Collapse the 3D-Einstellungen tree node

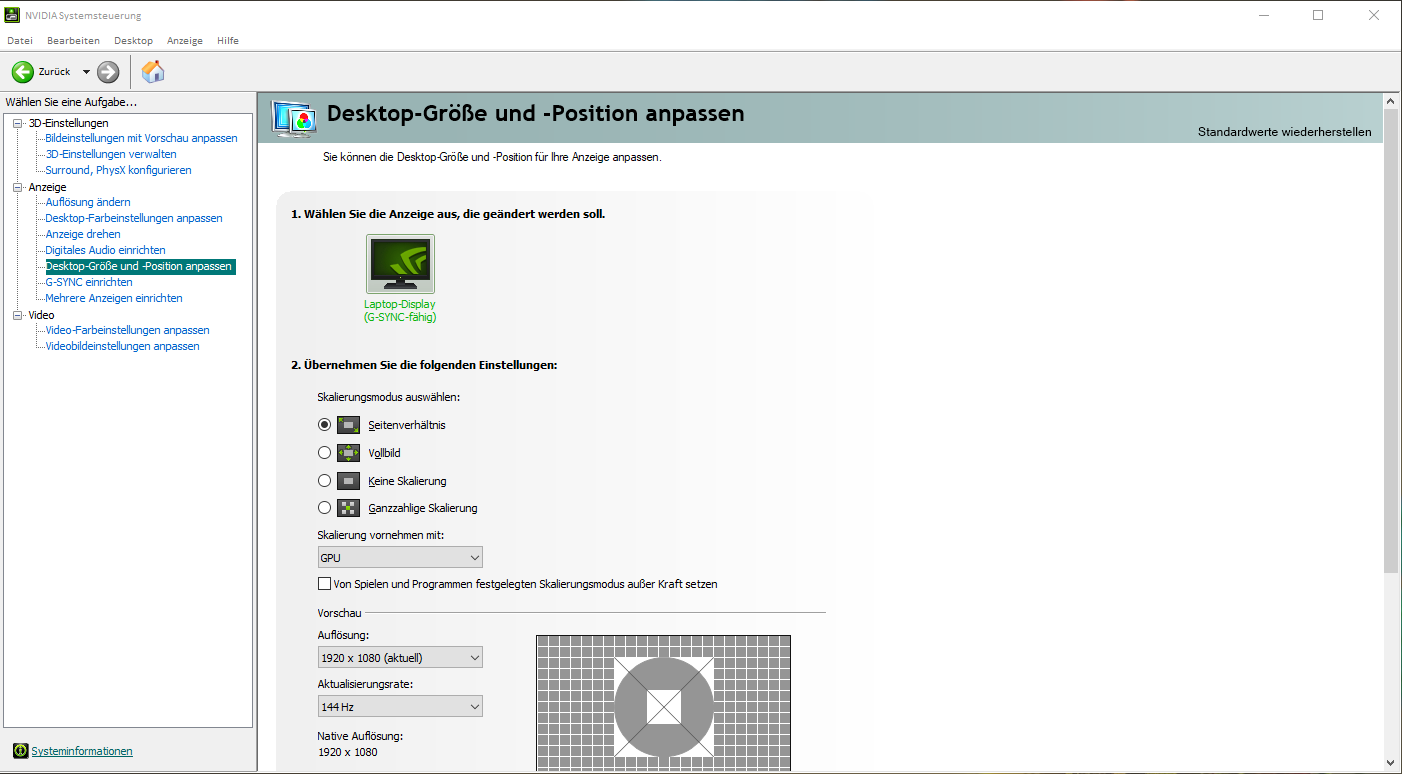pos(17,123)
